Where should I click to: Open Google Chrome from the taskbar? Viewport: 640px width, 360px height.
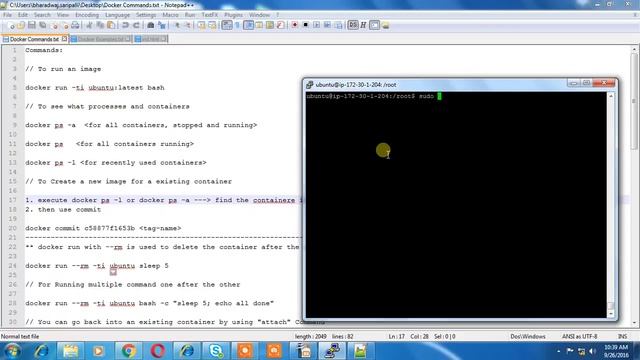(x=129, y=351)
